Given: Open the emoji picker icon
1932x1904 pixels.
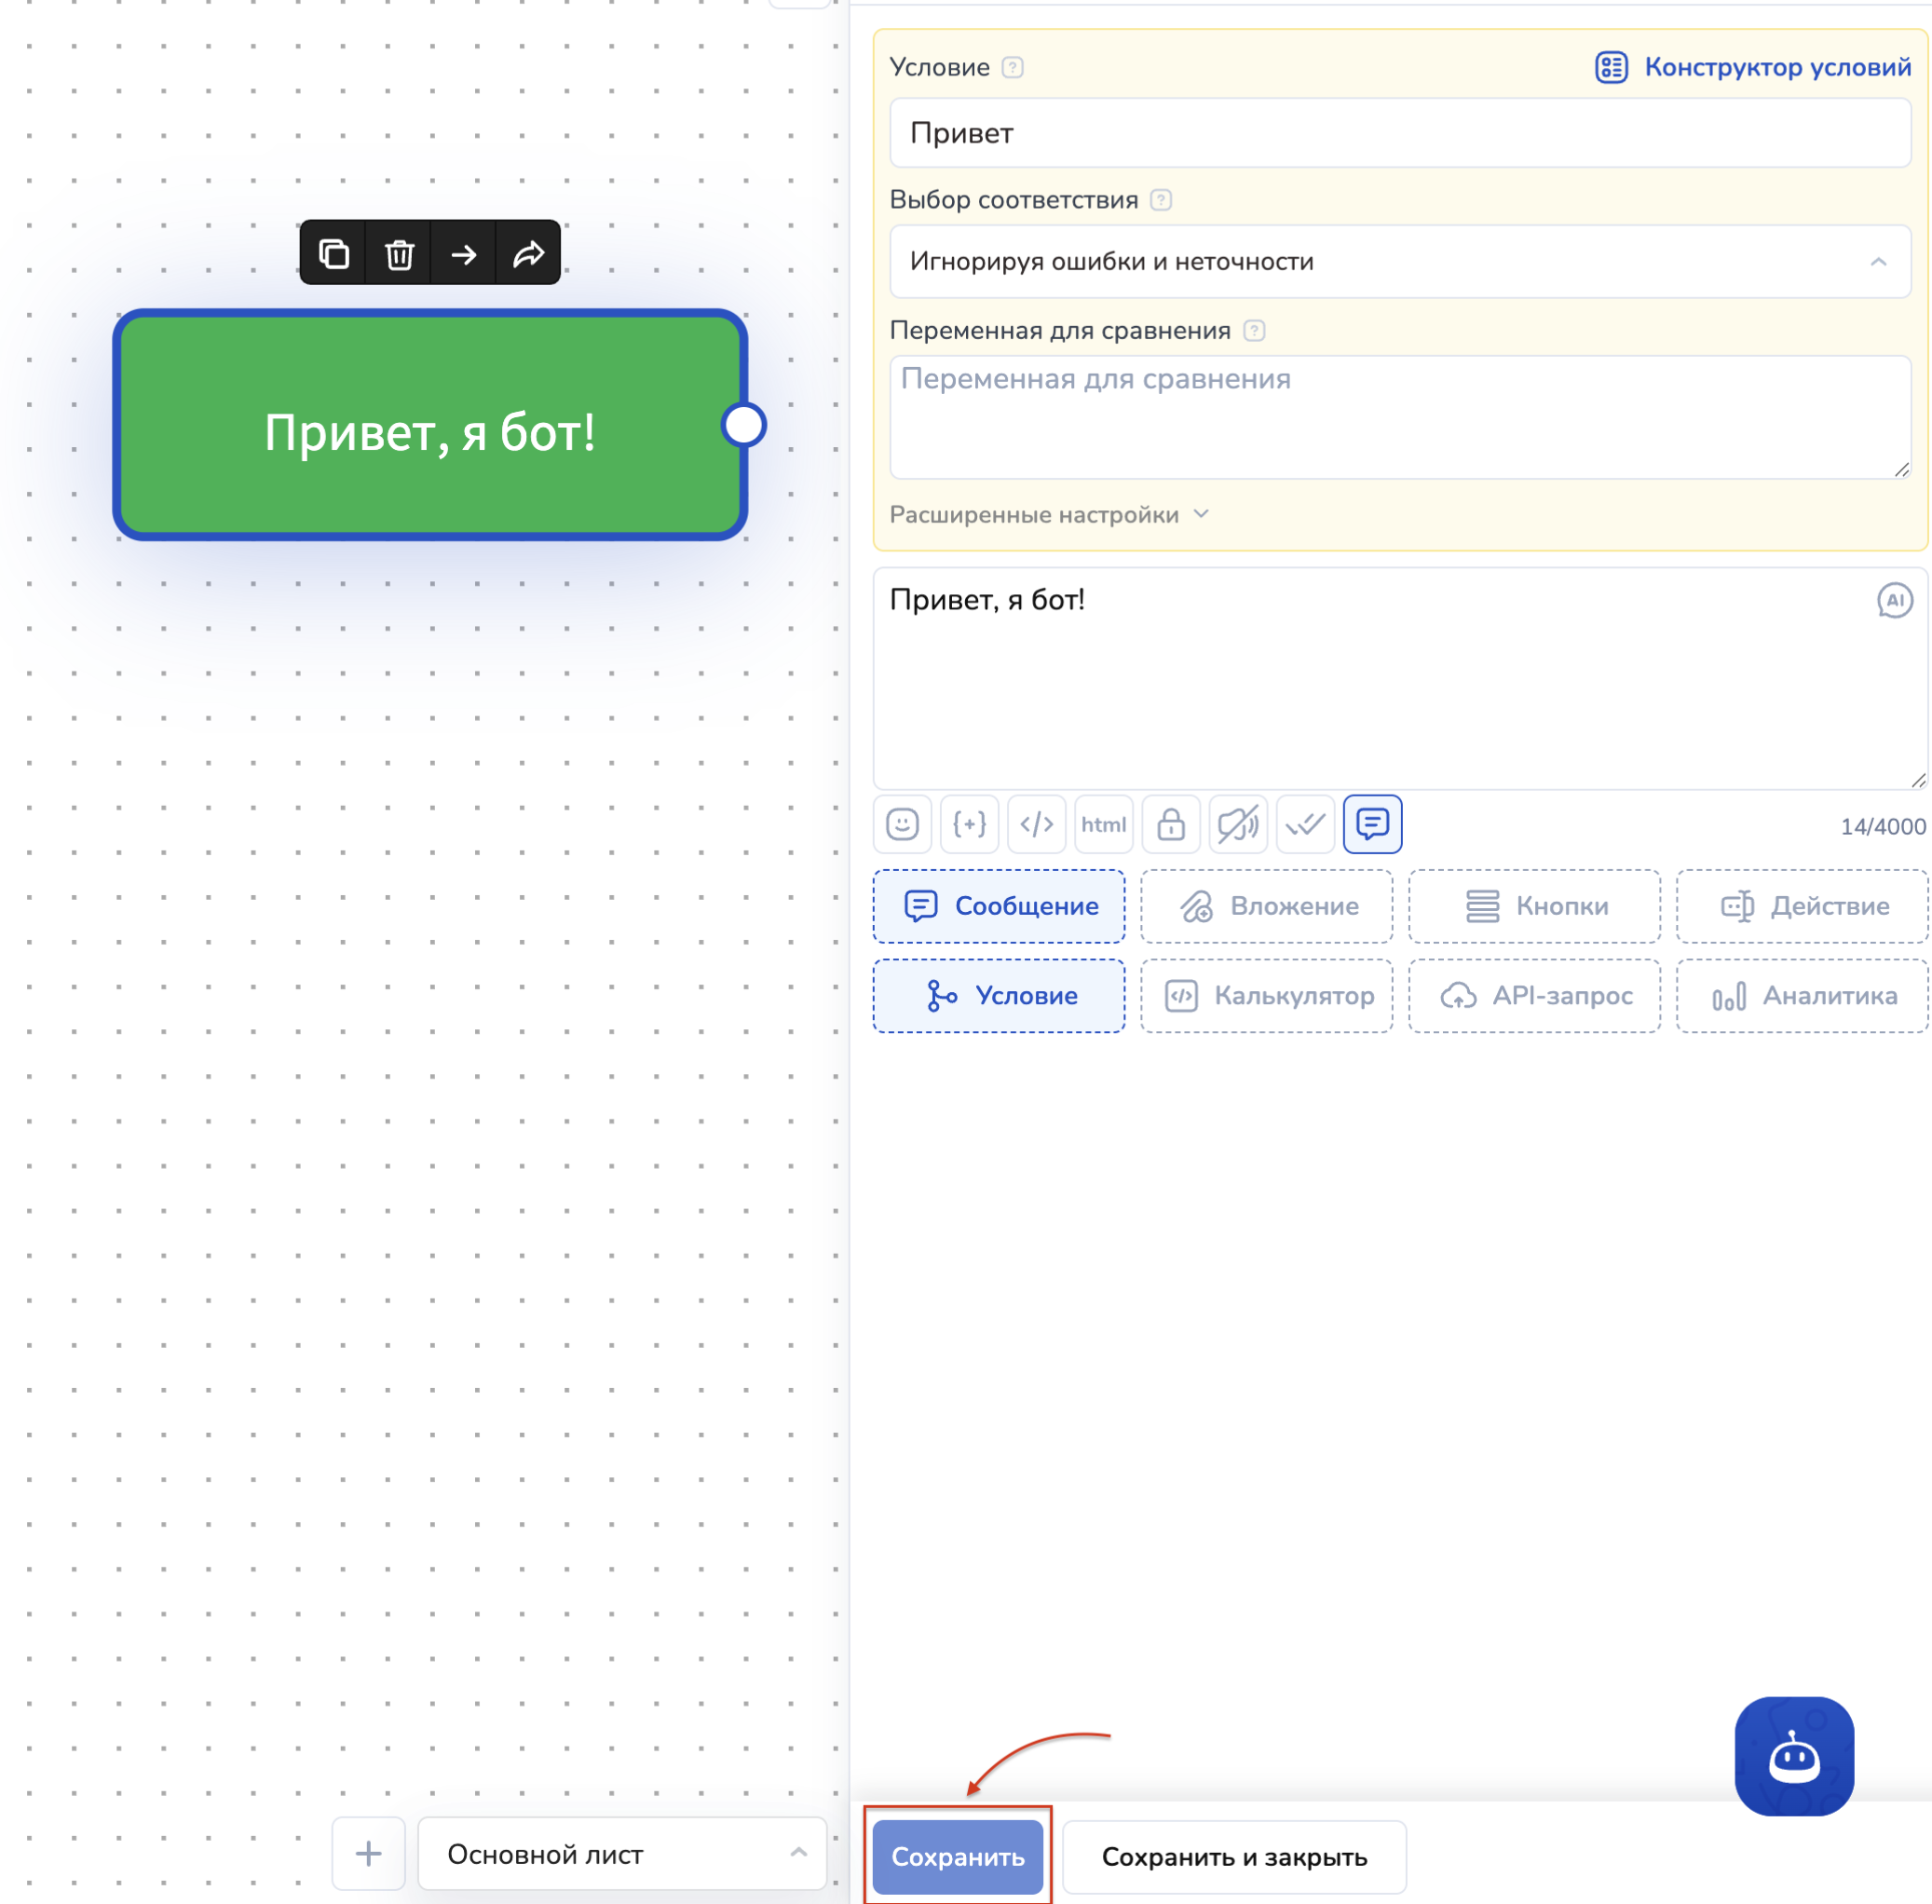Looking at the screenshot, I should pyautogui.click(x=902, y=824).
